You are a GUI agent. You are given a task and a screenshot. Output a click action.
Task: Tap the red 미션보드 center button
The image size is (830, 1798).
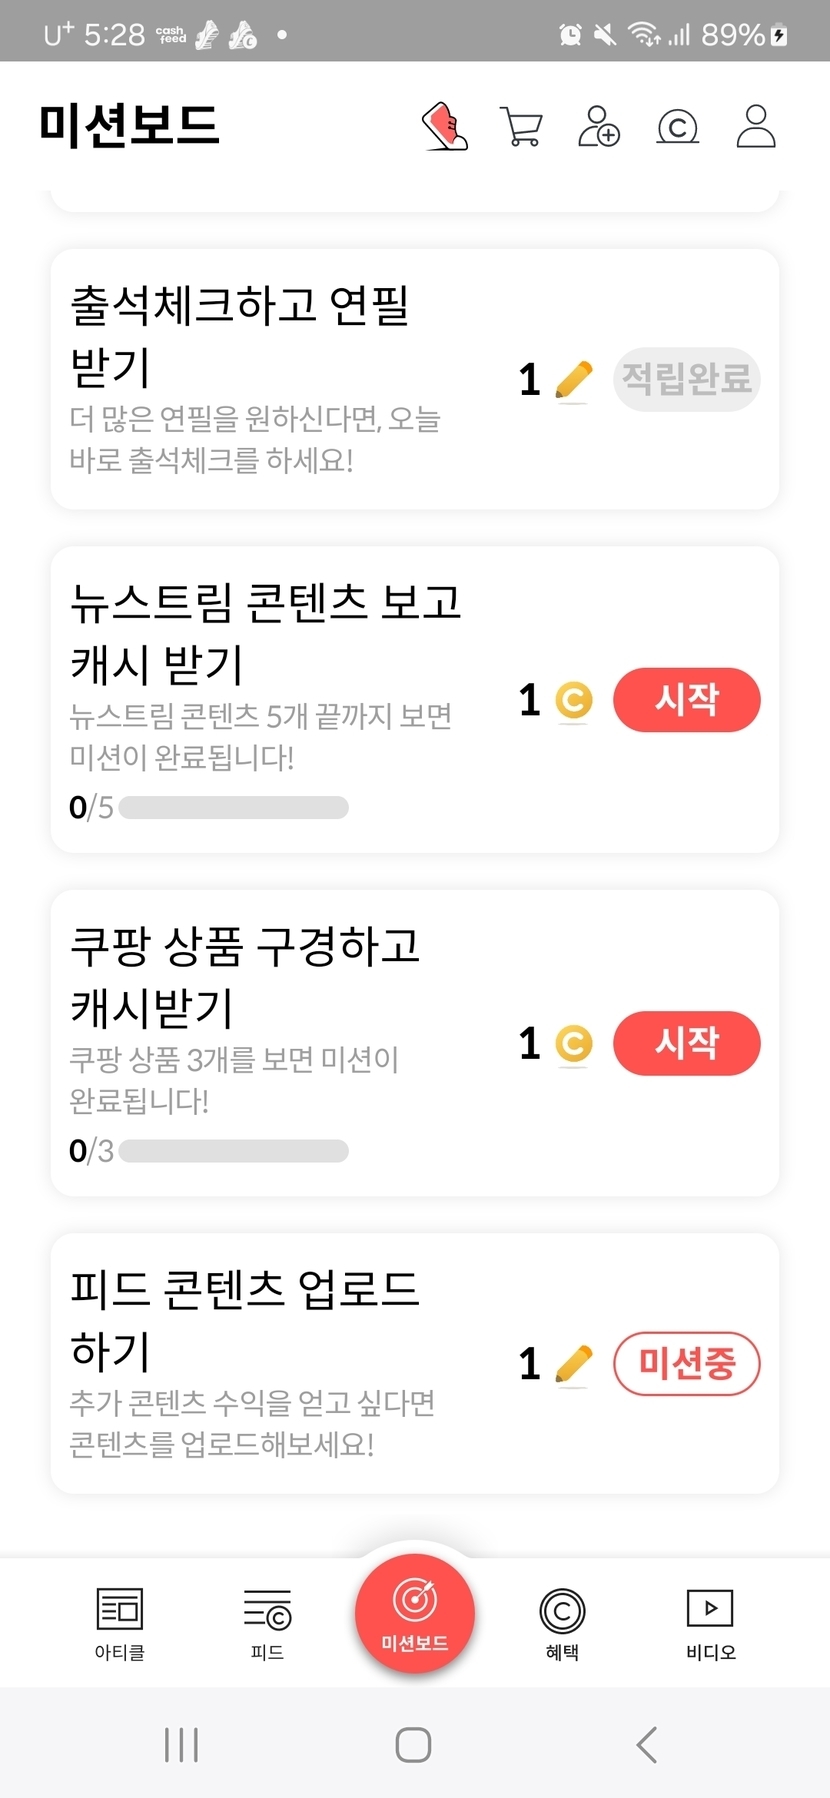tap(415, 1612)
